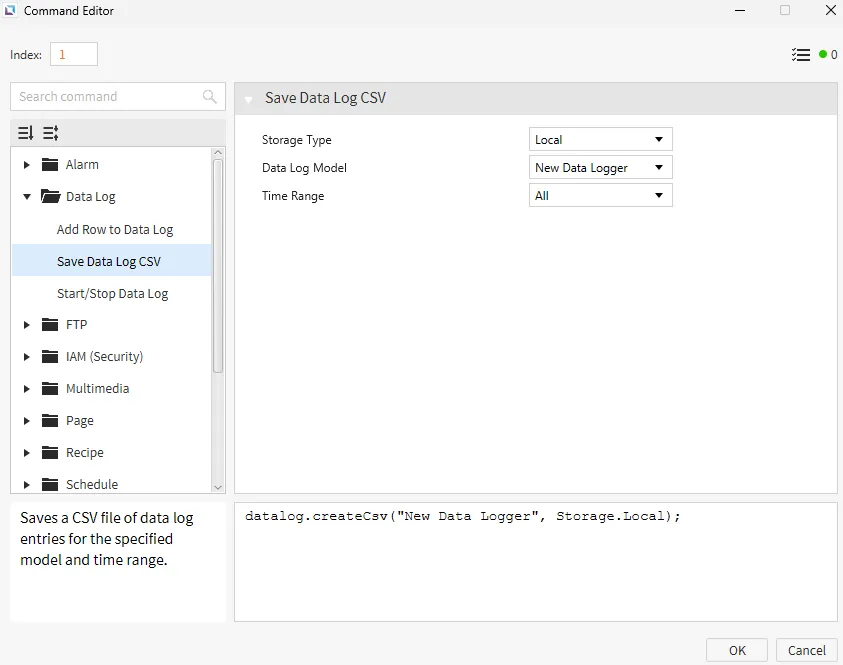843x665 pixels.
Task: Click the sort ascending icon above command tree
Action: pos(51,133)
